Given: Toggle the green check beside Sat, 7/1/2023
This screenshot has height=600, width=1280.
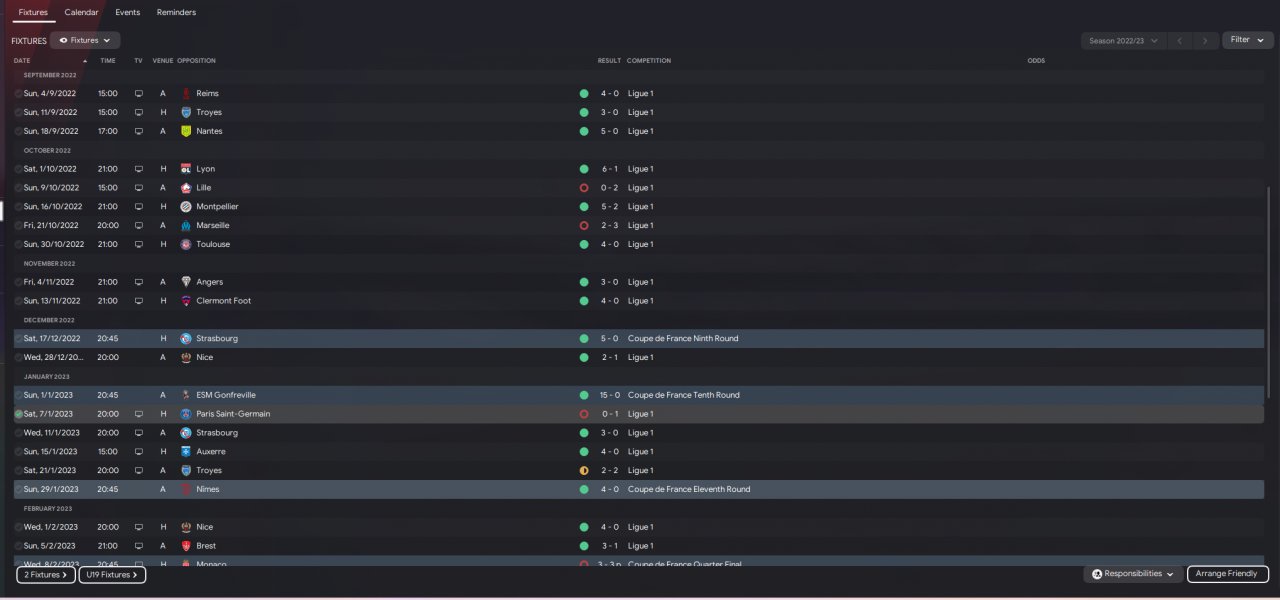Looking at the screenshot, I should (x=18, y=414).
